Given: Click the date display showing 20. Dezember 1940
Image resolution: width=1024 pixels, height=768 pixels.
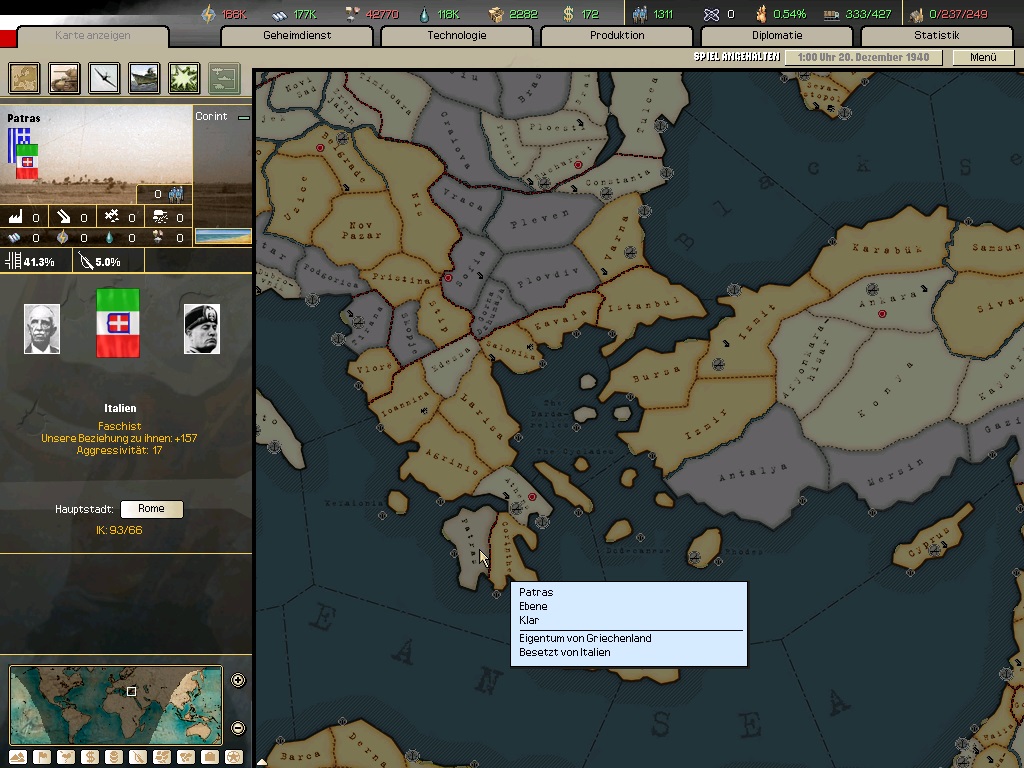Looking at the screenshot, I should click(x=863, y=57).
